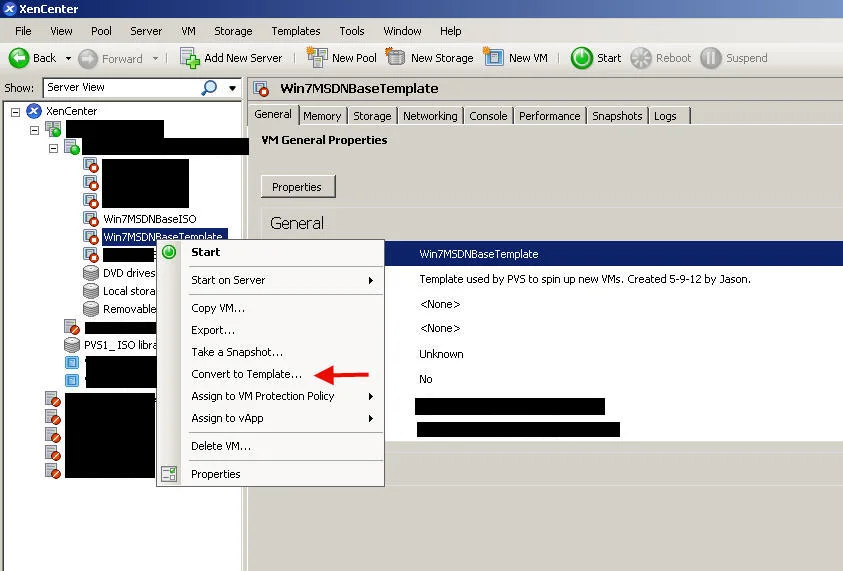Switch to the General tab
The width and height of the screenshot is (843, 571).
(x=273, y=115)
